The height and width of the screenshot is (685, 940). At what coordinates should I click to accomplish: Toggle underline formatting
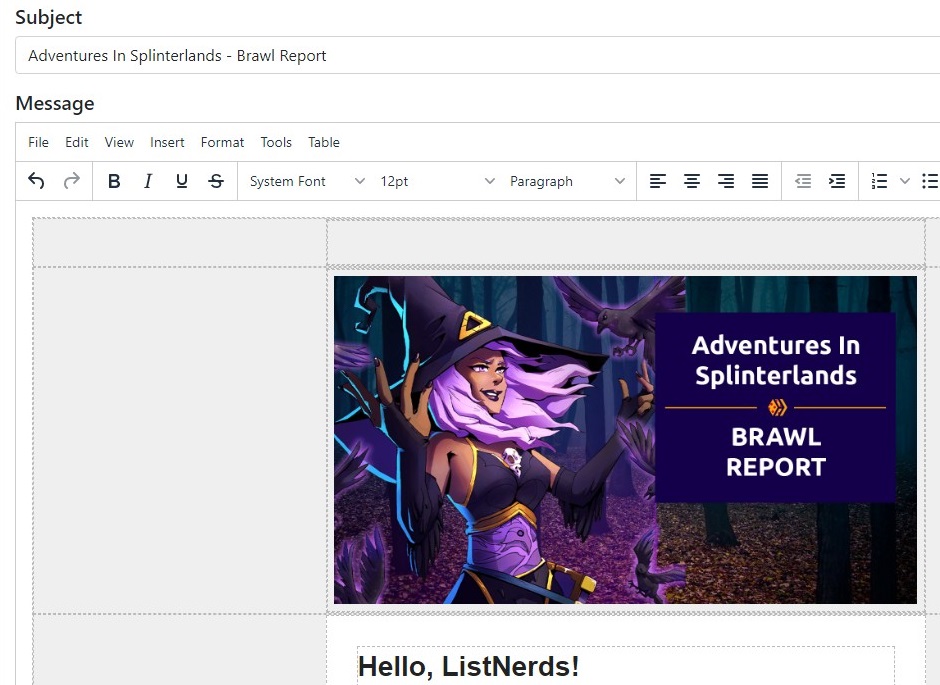tap(182, 181)
